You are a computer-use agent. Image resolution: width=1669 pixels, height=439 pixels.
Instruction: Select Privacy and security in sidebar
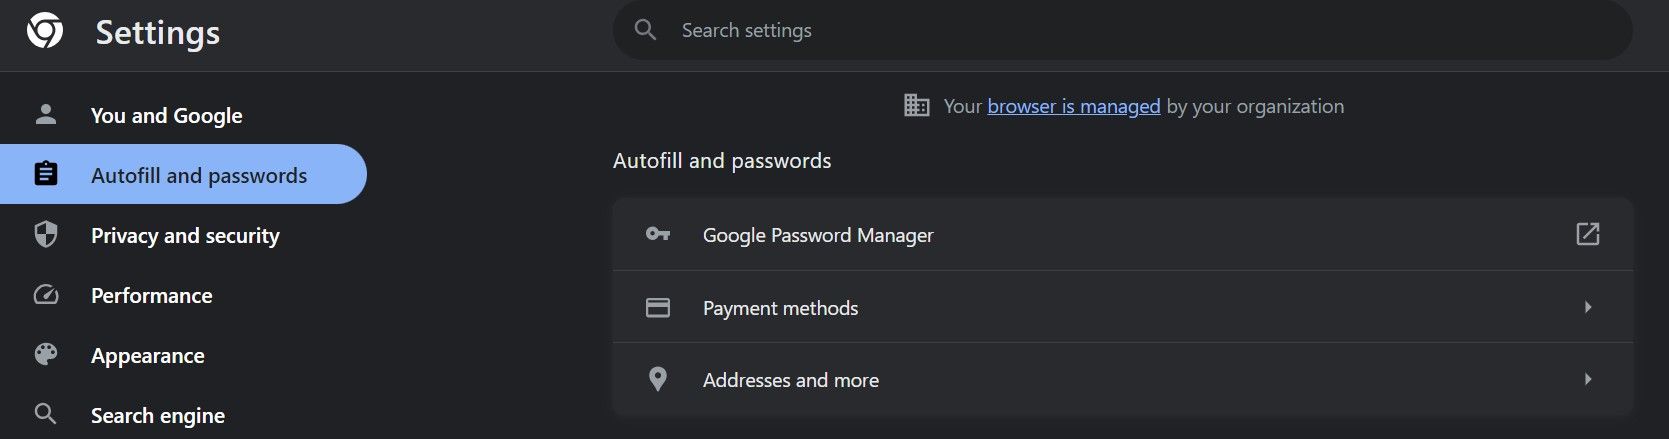pyautogui.click(x=185, y=235)
